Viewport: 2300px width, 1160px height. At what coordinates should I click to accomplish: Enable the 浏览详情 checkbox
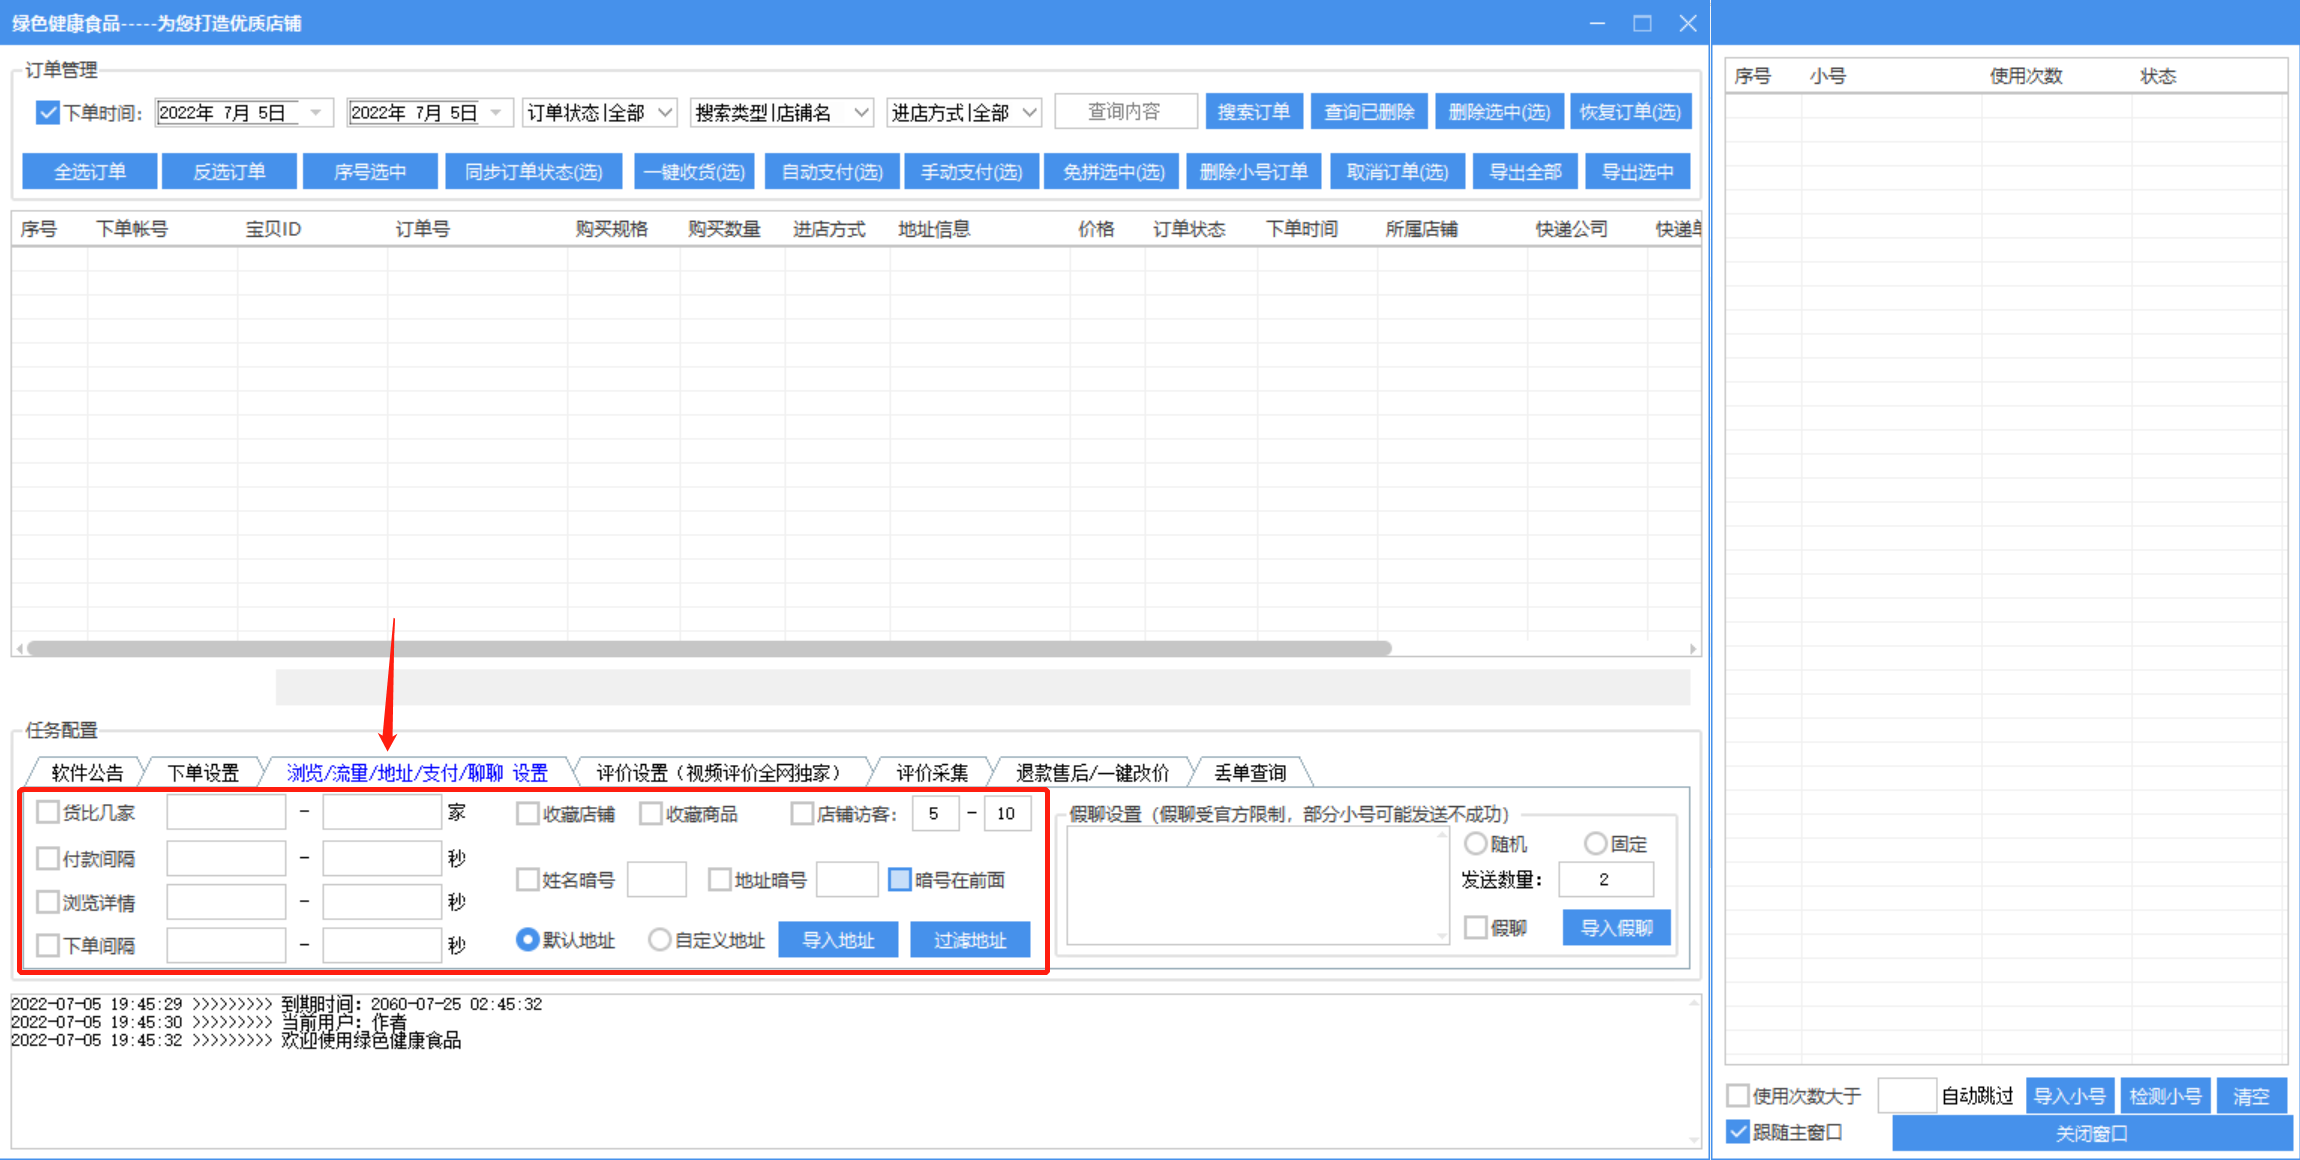[47, 902]
